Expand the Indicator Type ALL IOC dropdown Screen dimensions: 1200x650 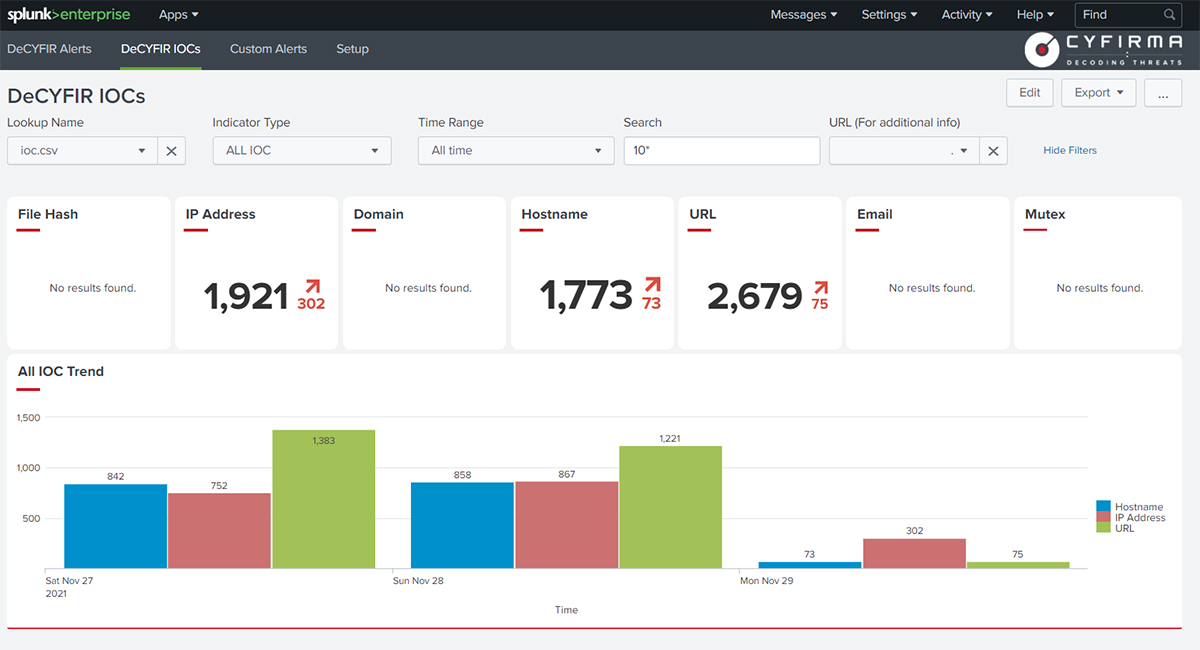(302, 151)
